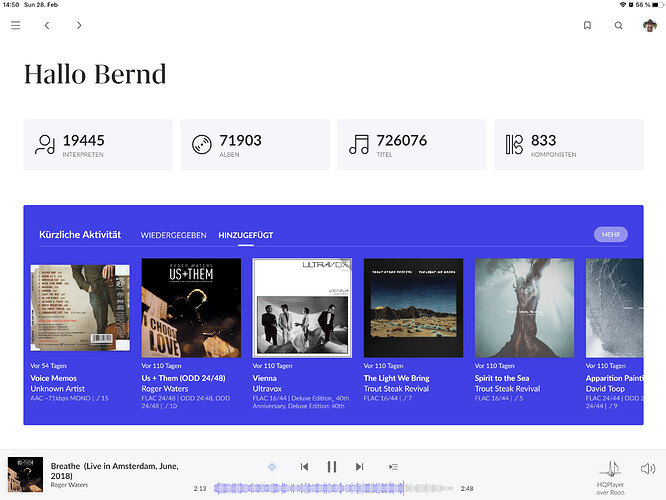
Task: Open Us + Them album cover
Action: point(191,308)
